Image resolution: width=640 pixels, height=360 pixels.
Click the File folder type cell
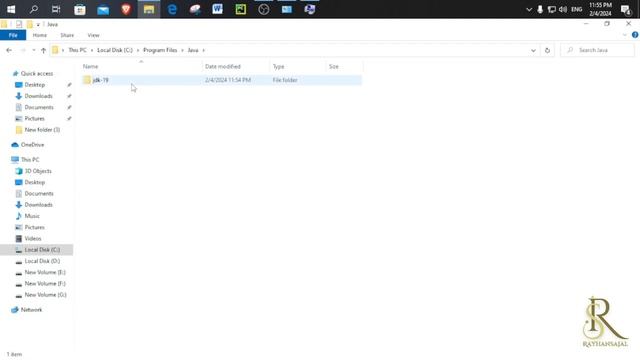click(x=285, y=80)
